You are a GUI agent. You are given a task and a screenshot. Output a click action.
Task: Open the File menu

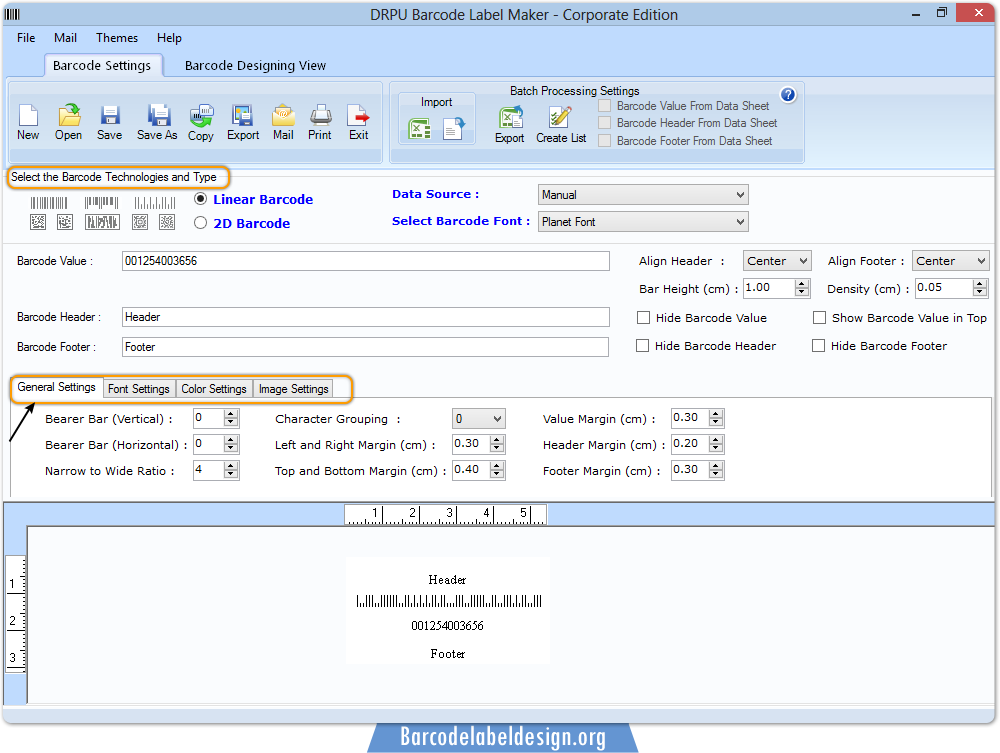[x=26, y=38]
